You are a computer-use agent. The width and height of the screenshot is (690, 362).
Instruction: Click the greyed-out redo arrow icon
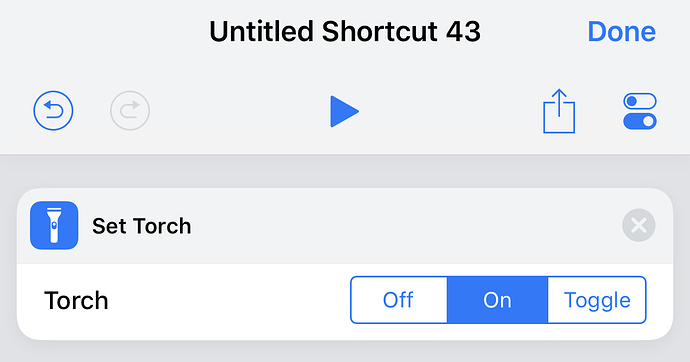[x=130, y=110]
